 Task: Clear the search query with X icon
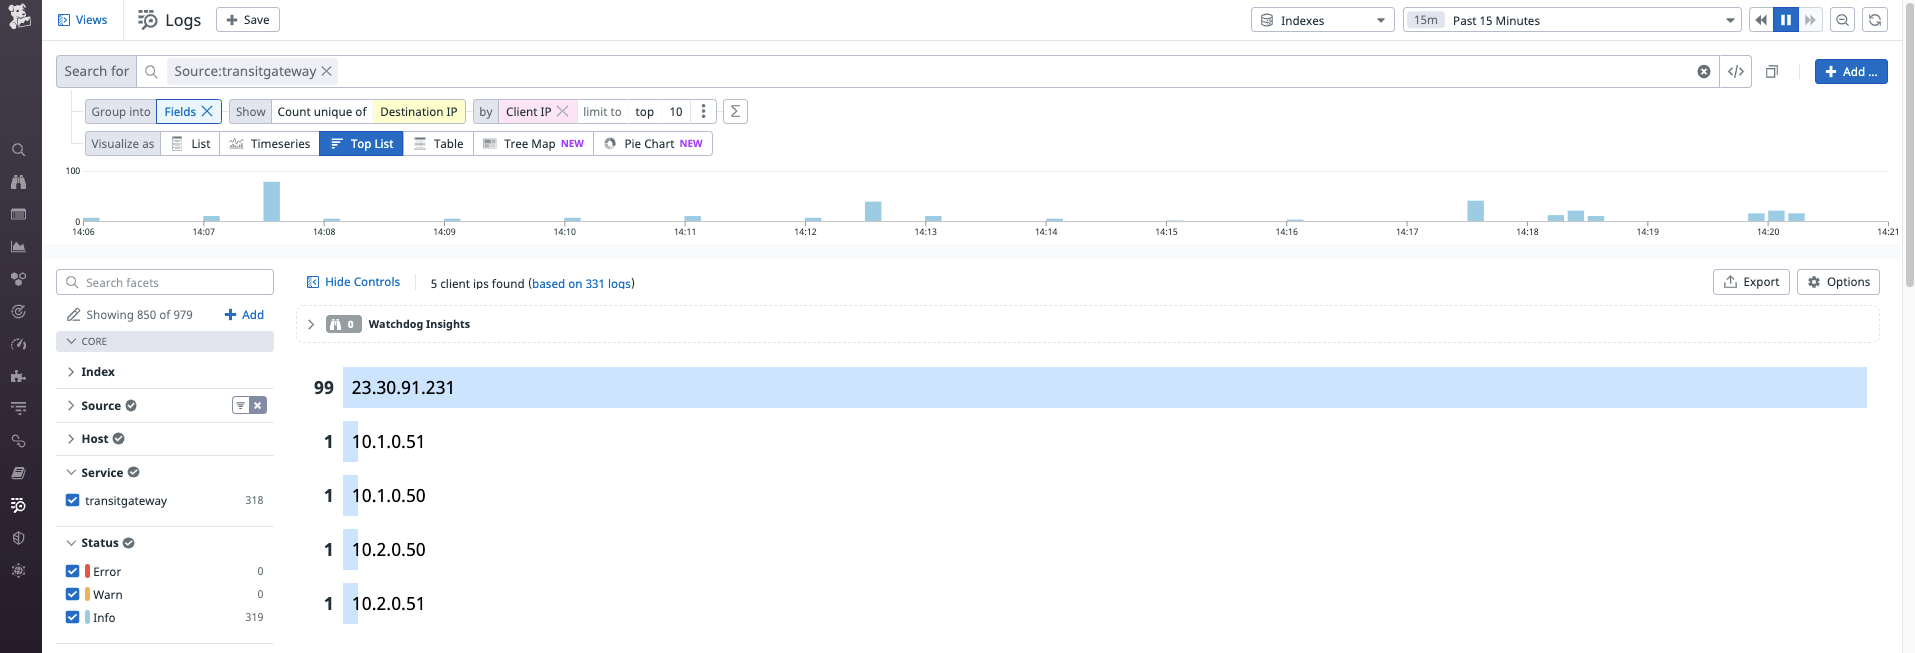(1704, 72)
